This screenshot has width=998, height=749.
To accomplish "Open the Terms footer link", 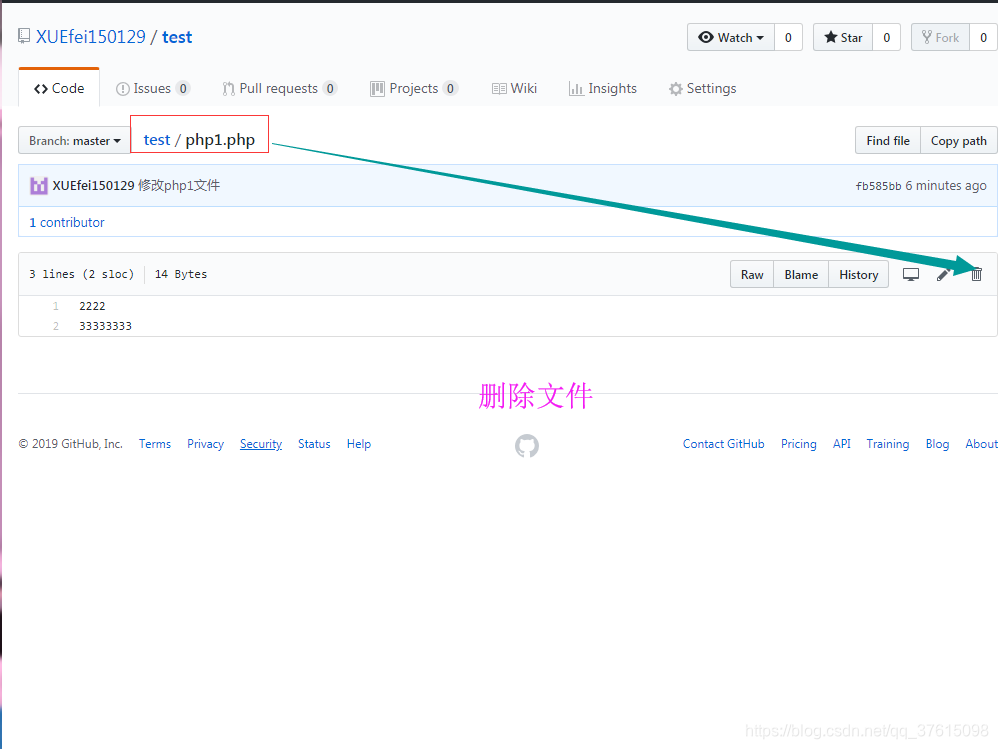I will coord(155,444).
